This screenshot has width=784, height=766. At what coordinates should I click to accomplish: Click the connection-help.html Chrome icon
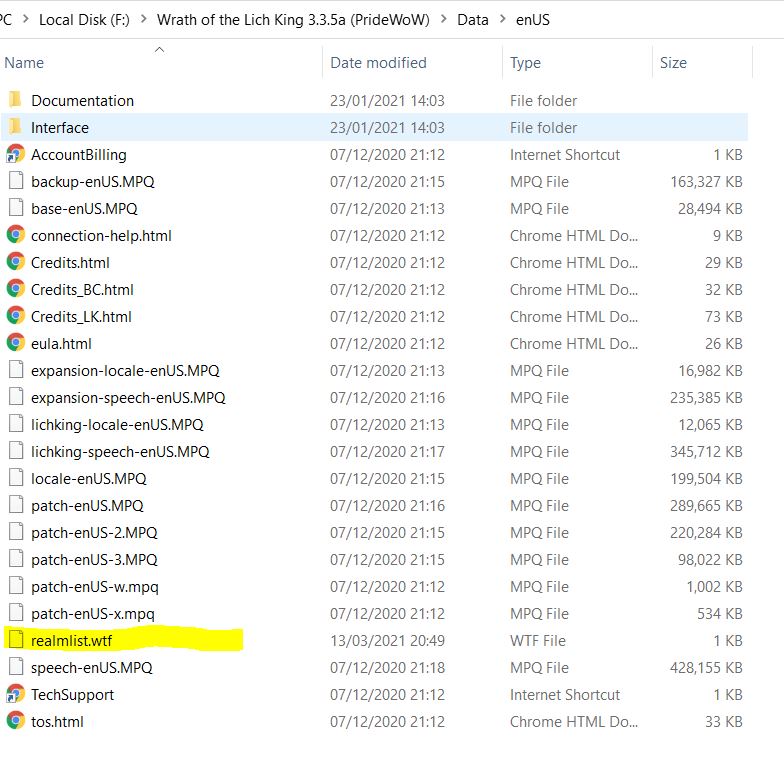pos(16,234)
